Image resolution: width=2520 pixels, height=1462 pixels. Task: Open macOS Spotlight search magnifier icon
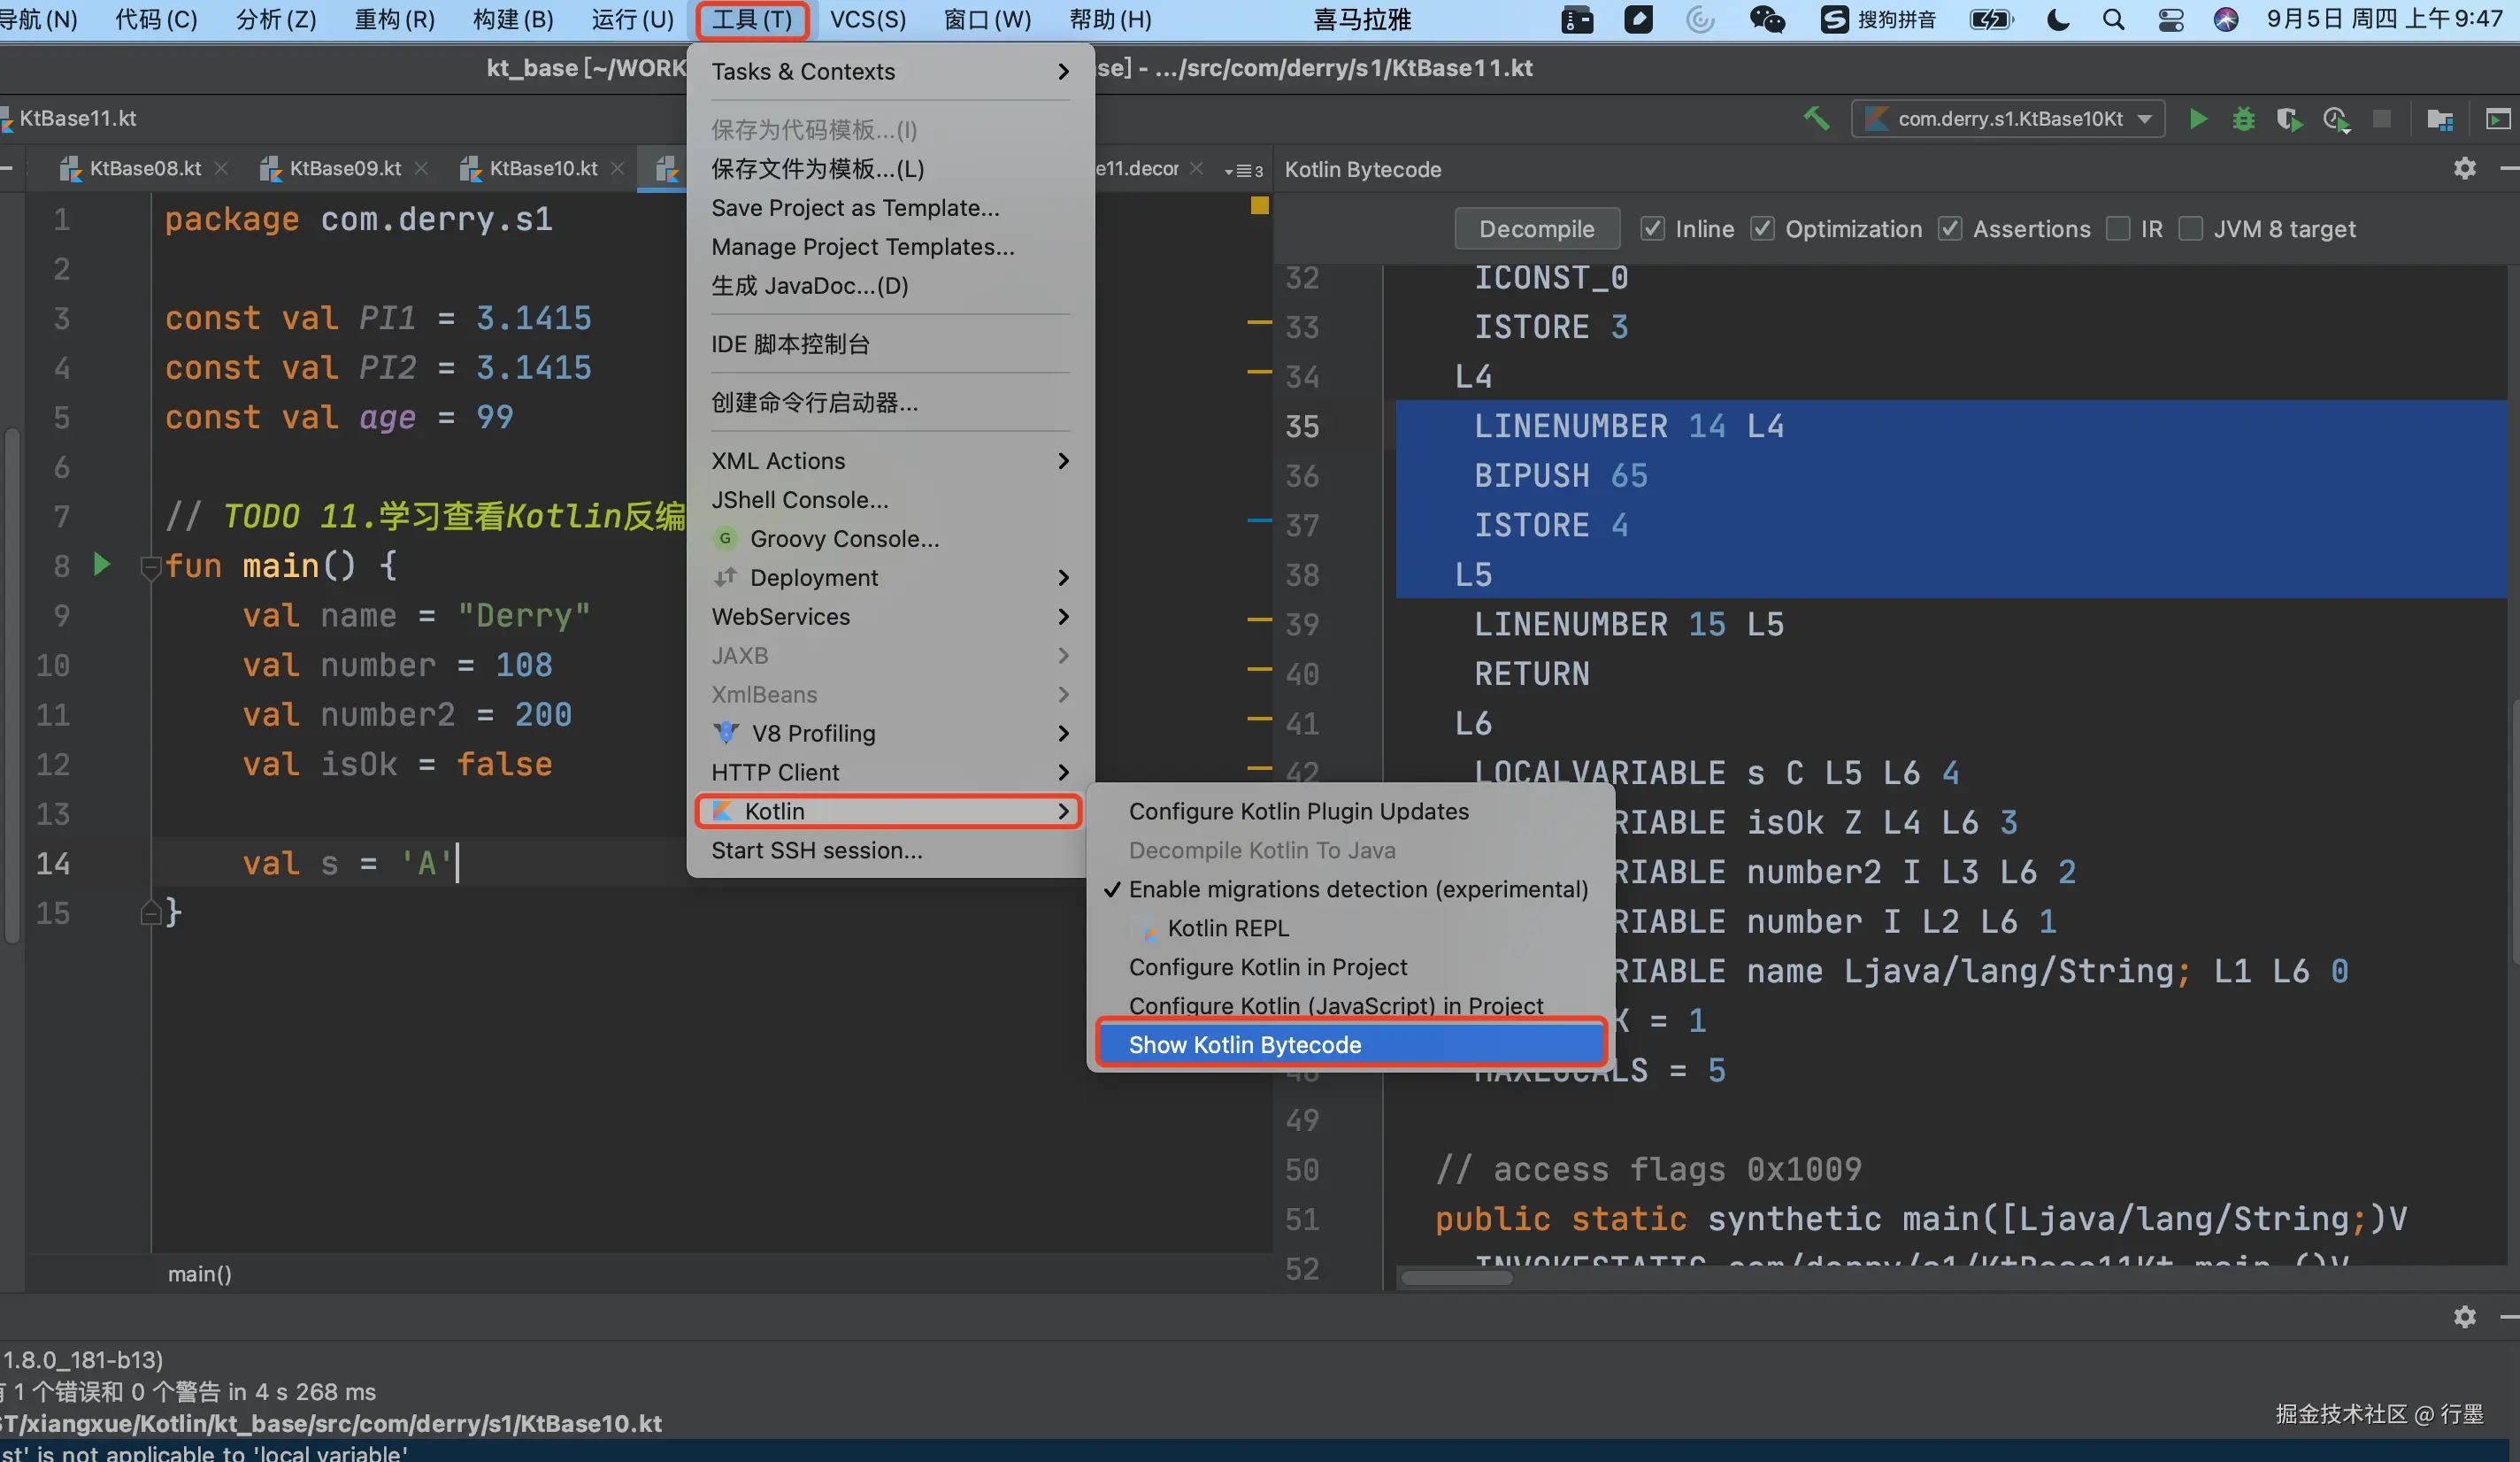(x=2113, y=19)
